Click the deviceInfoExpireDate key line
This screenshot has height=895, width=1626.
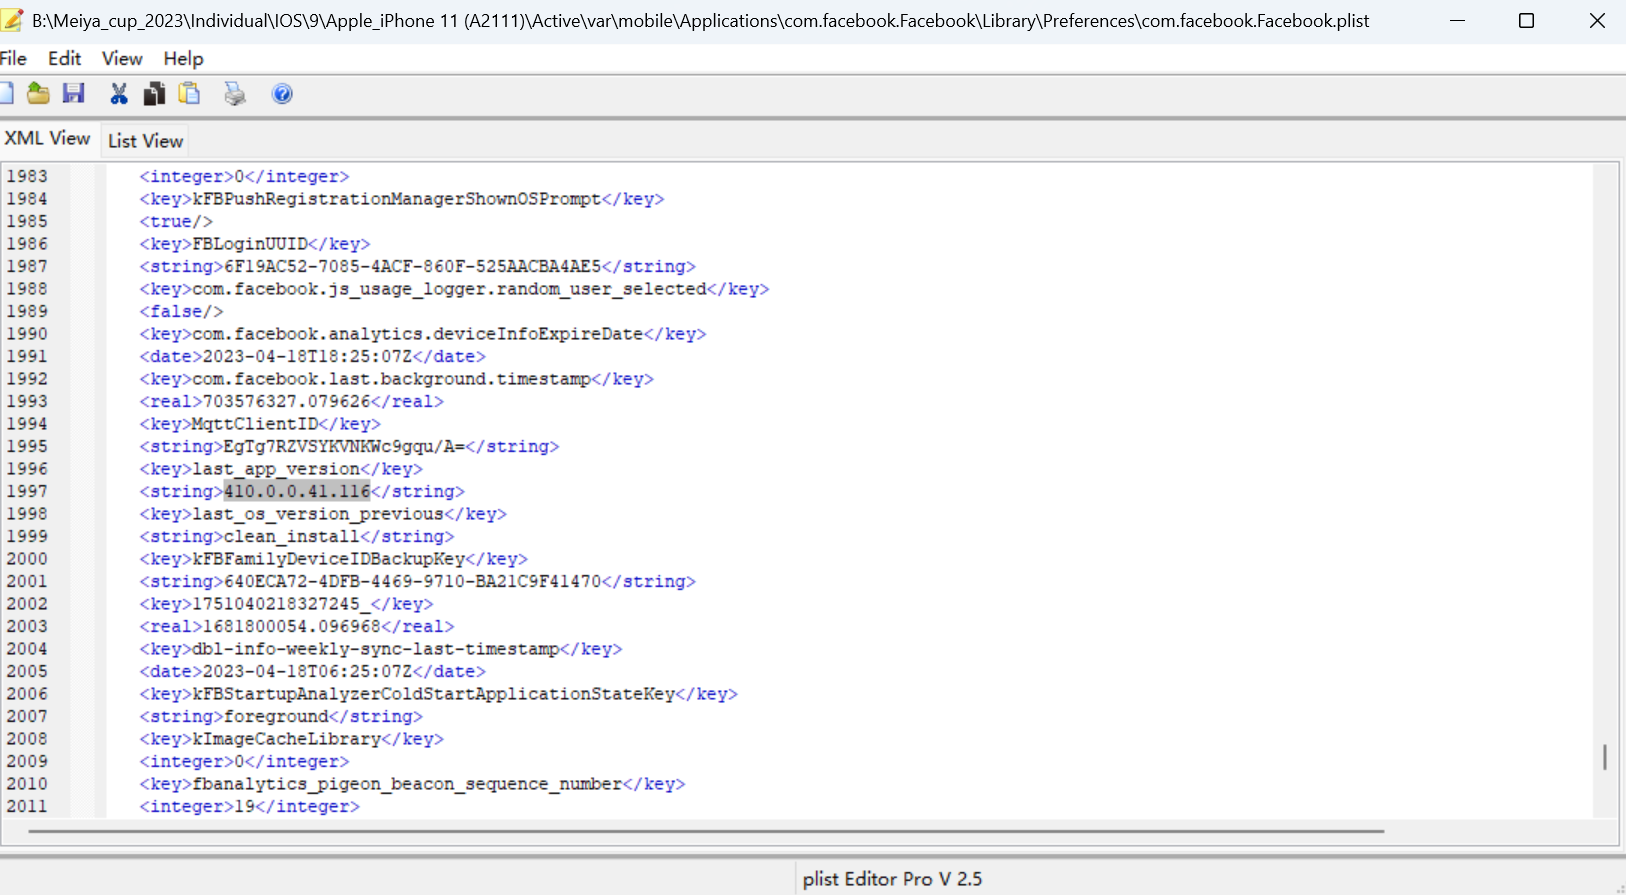pos(423,334)
